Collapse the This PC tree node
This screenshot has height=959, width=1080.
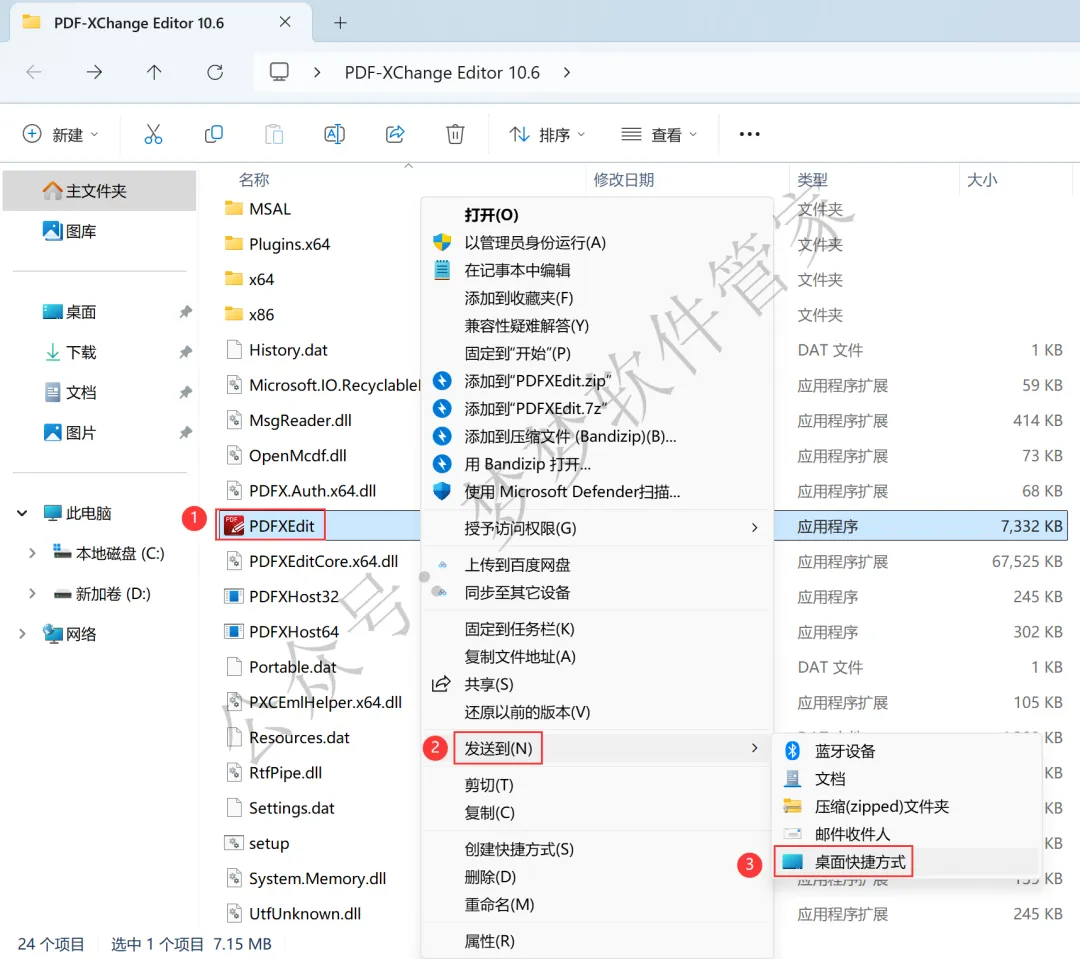coord(22,513)
